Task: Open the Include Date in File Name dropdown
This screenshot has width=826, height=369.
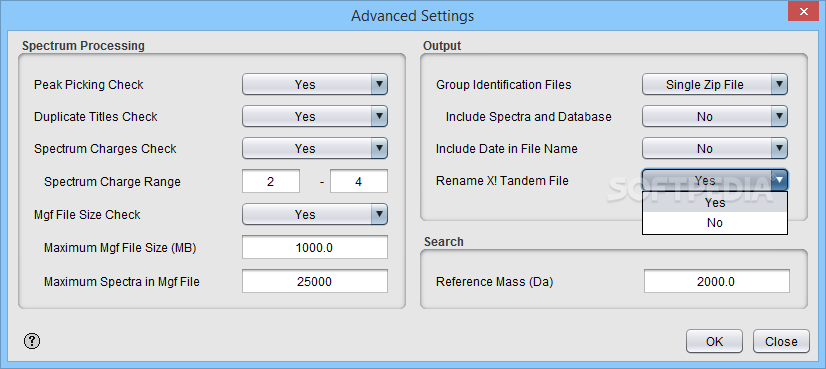Action: coord(715,149)
